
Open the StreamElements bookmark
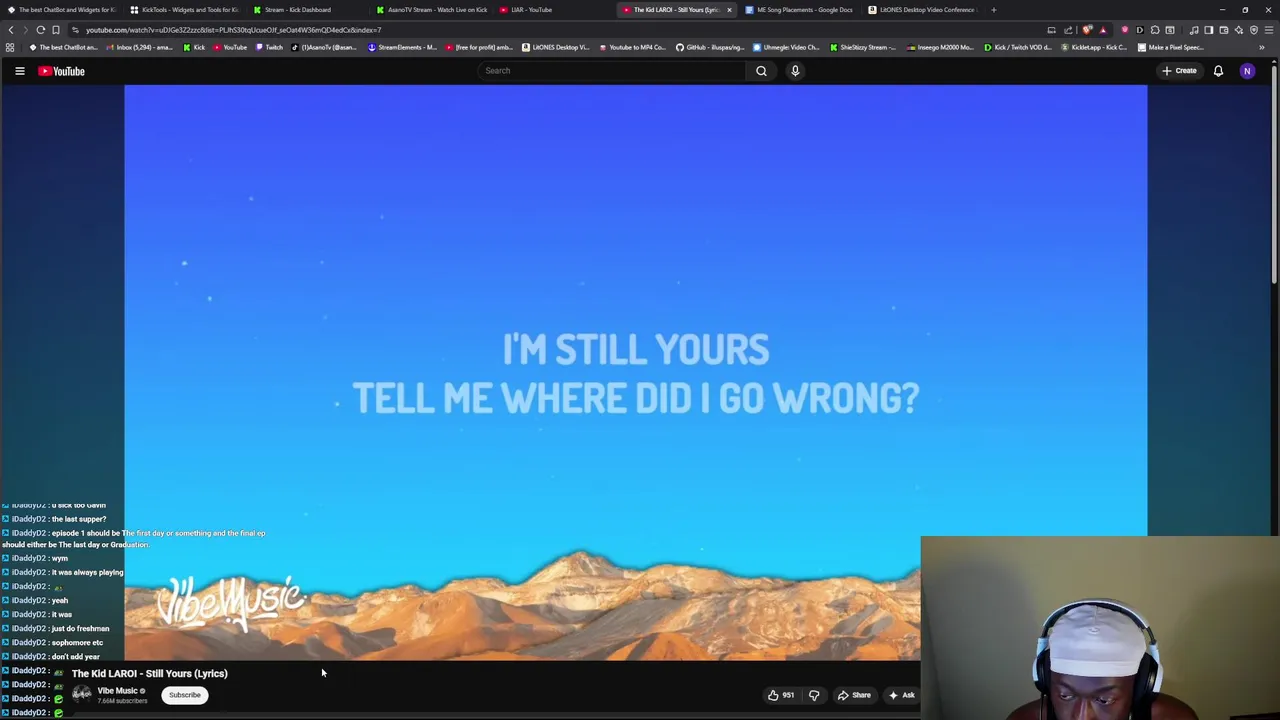(402, 47)
